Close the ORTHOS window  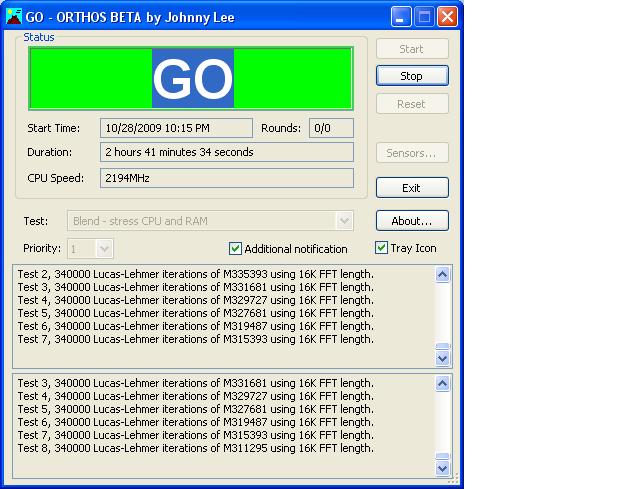point(447,17)
